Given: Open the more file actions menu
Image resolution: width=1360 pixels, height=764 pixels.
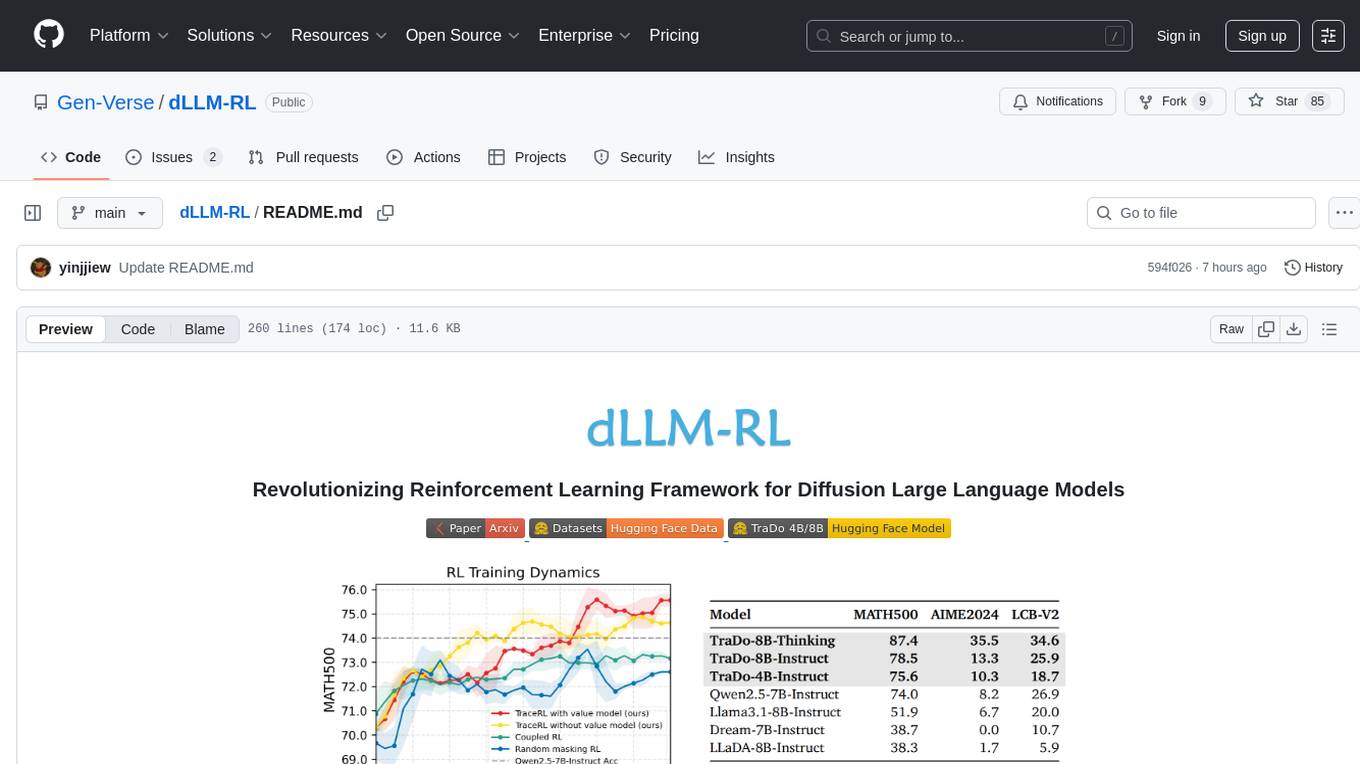Looking at the screenshot, I should pos(1344,213).
